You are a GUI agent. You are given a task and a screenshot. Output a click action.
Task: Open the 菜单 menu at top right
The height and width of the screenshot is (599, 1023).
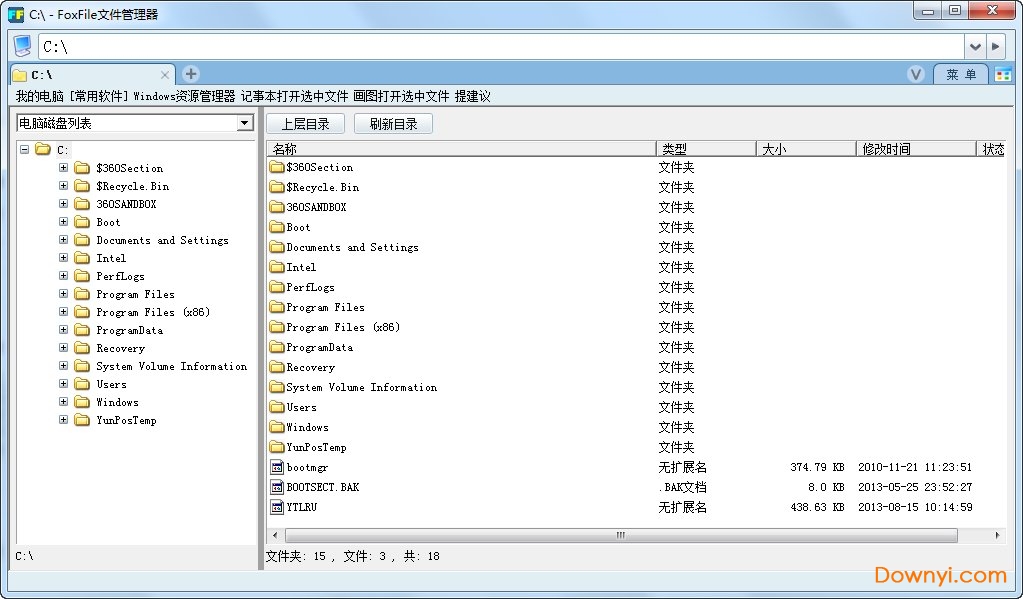click(x=960, y=73)
